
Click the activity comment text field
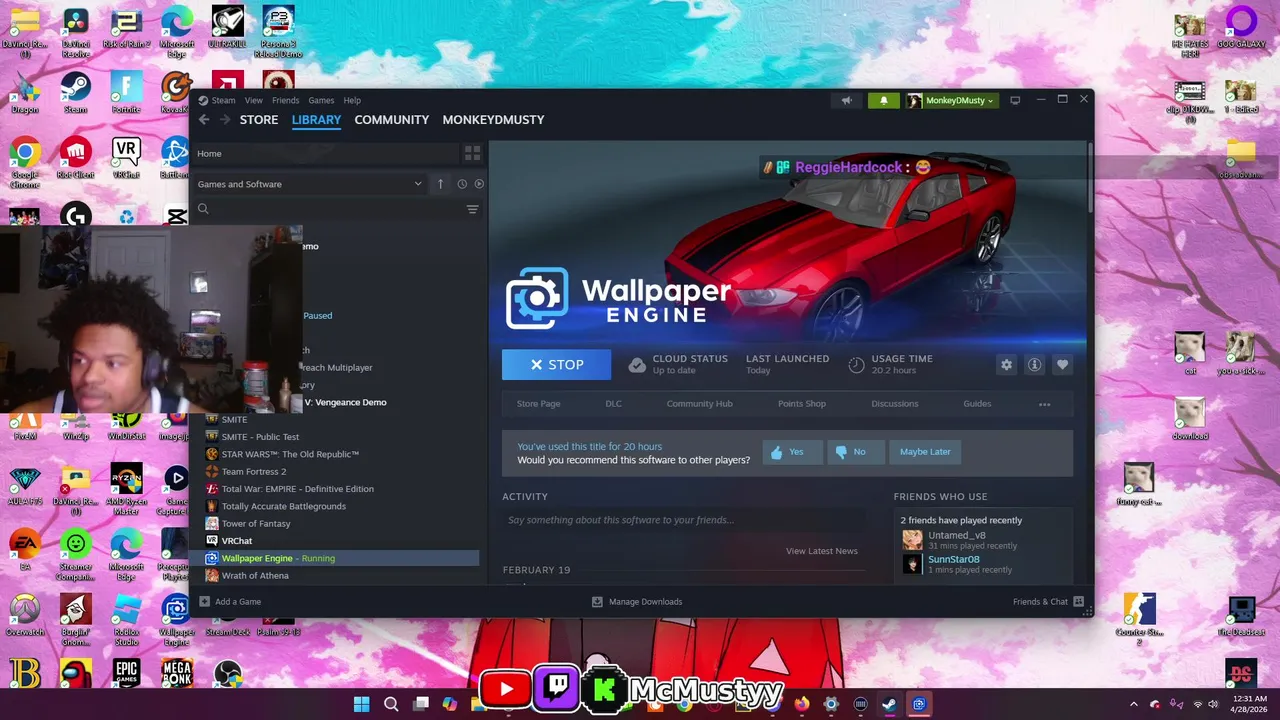click(684, 520)
